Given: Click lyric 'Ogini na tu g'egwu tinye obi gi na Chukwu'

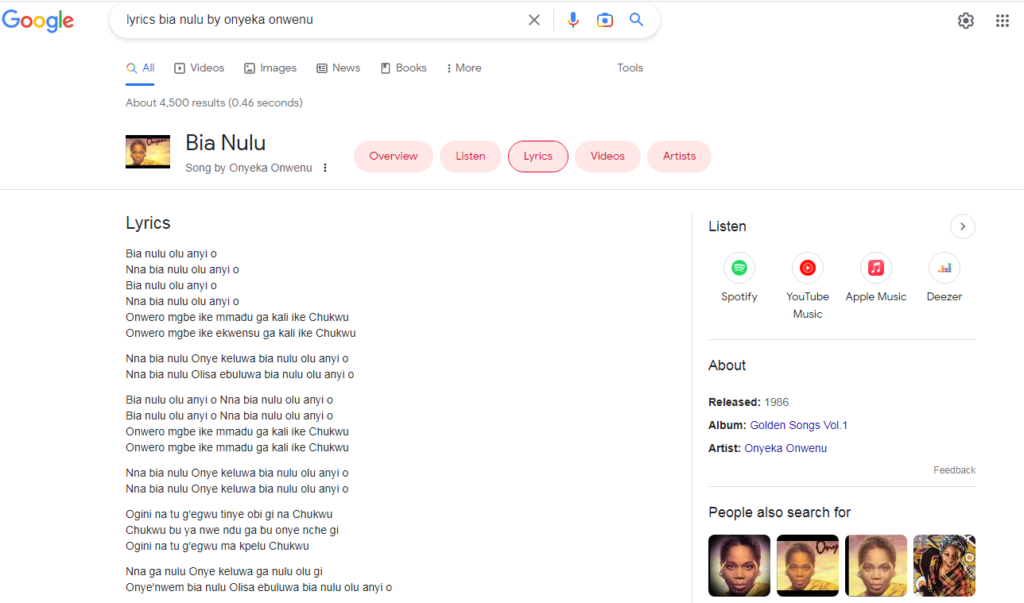Looking at the screenshot, I should tap(229, 514).
